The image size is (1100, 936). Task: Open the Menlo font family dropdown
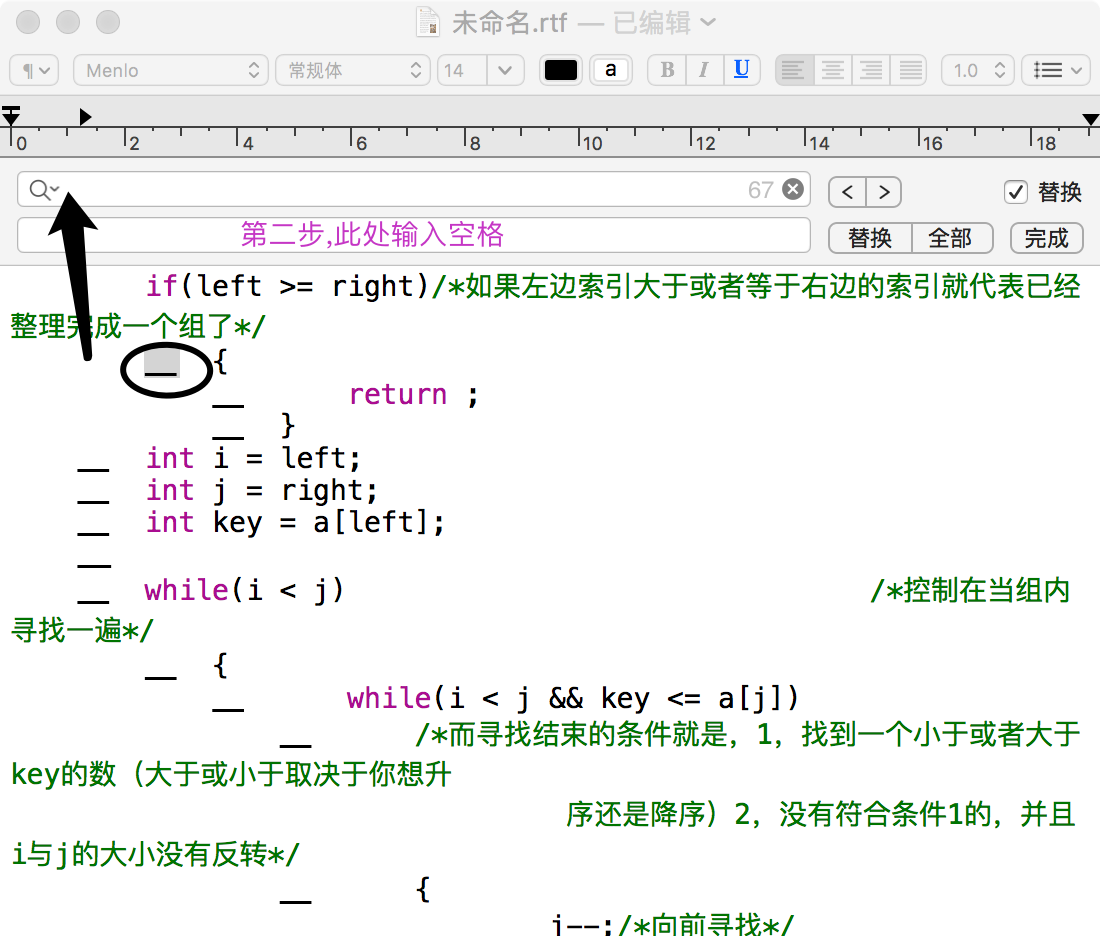[170, 70]
